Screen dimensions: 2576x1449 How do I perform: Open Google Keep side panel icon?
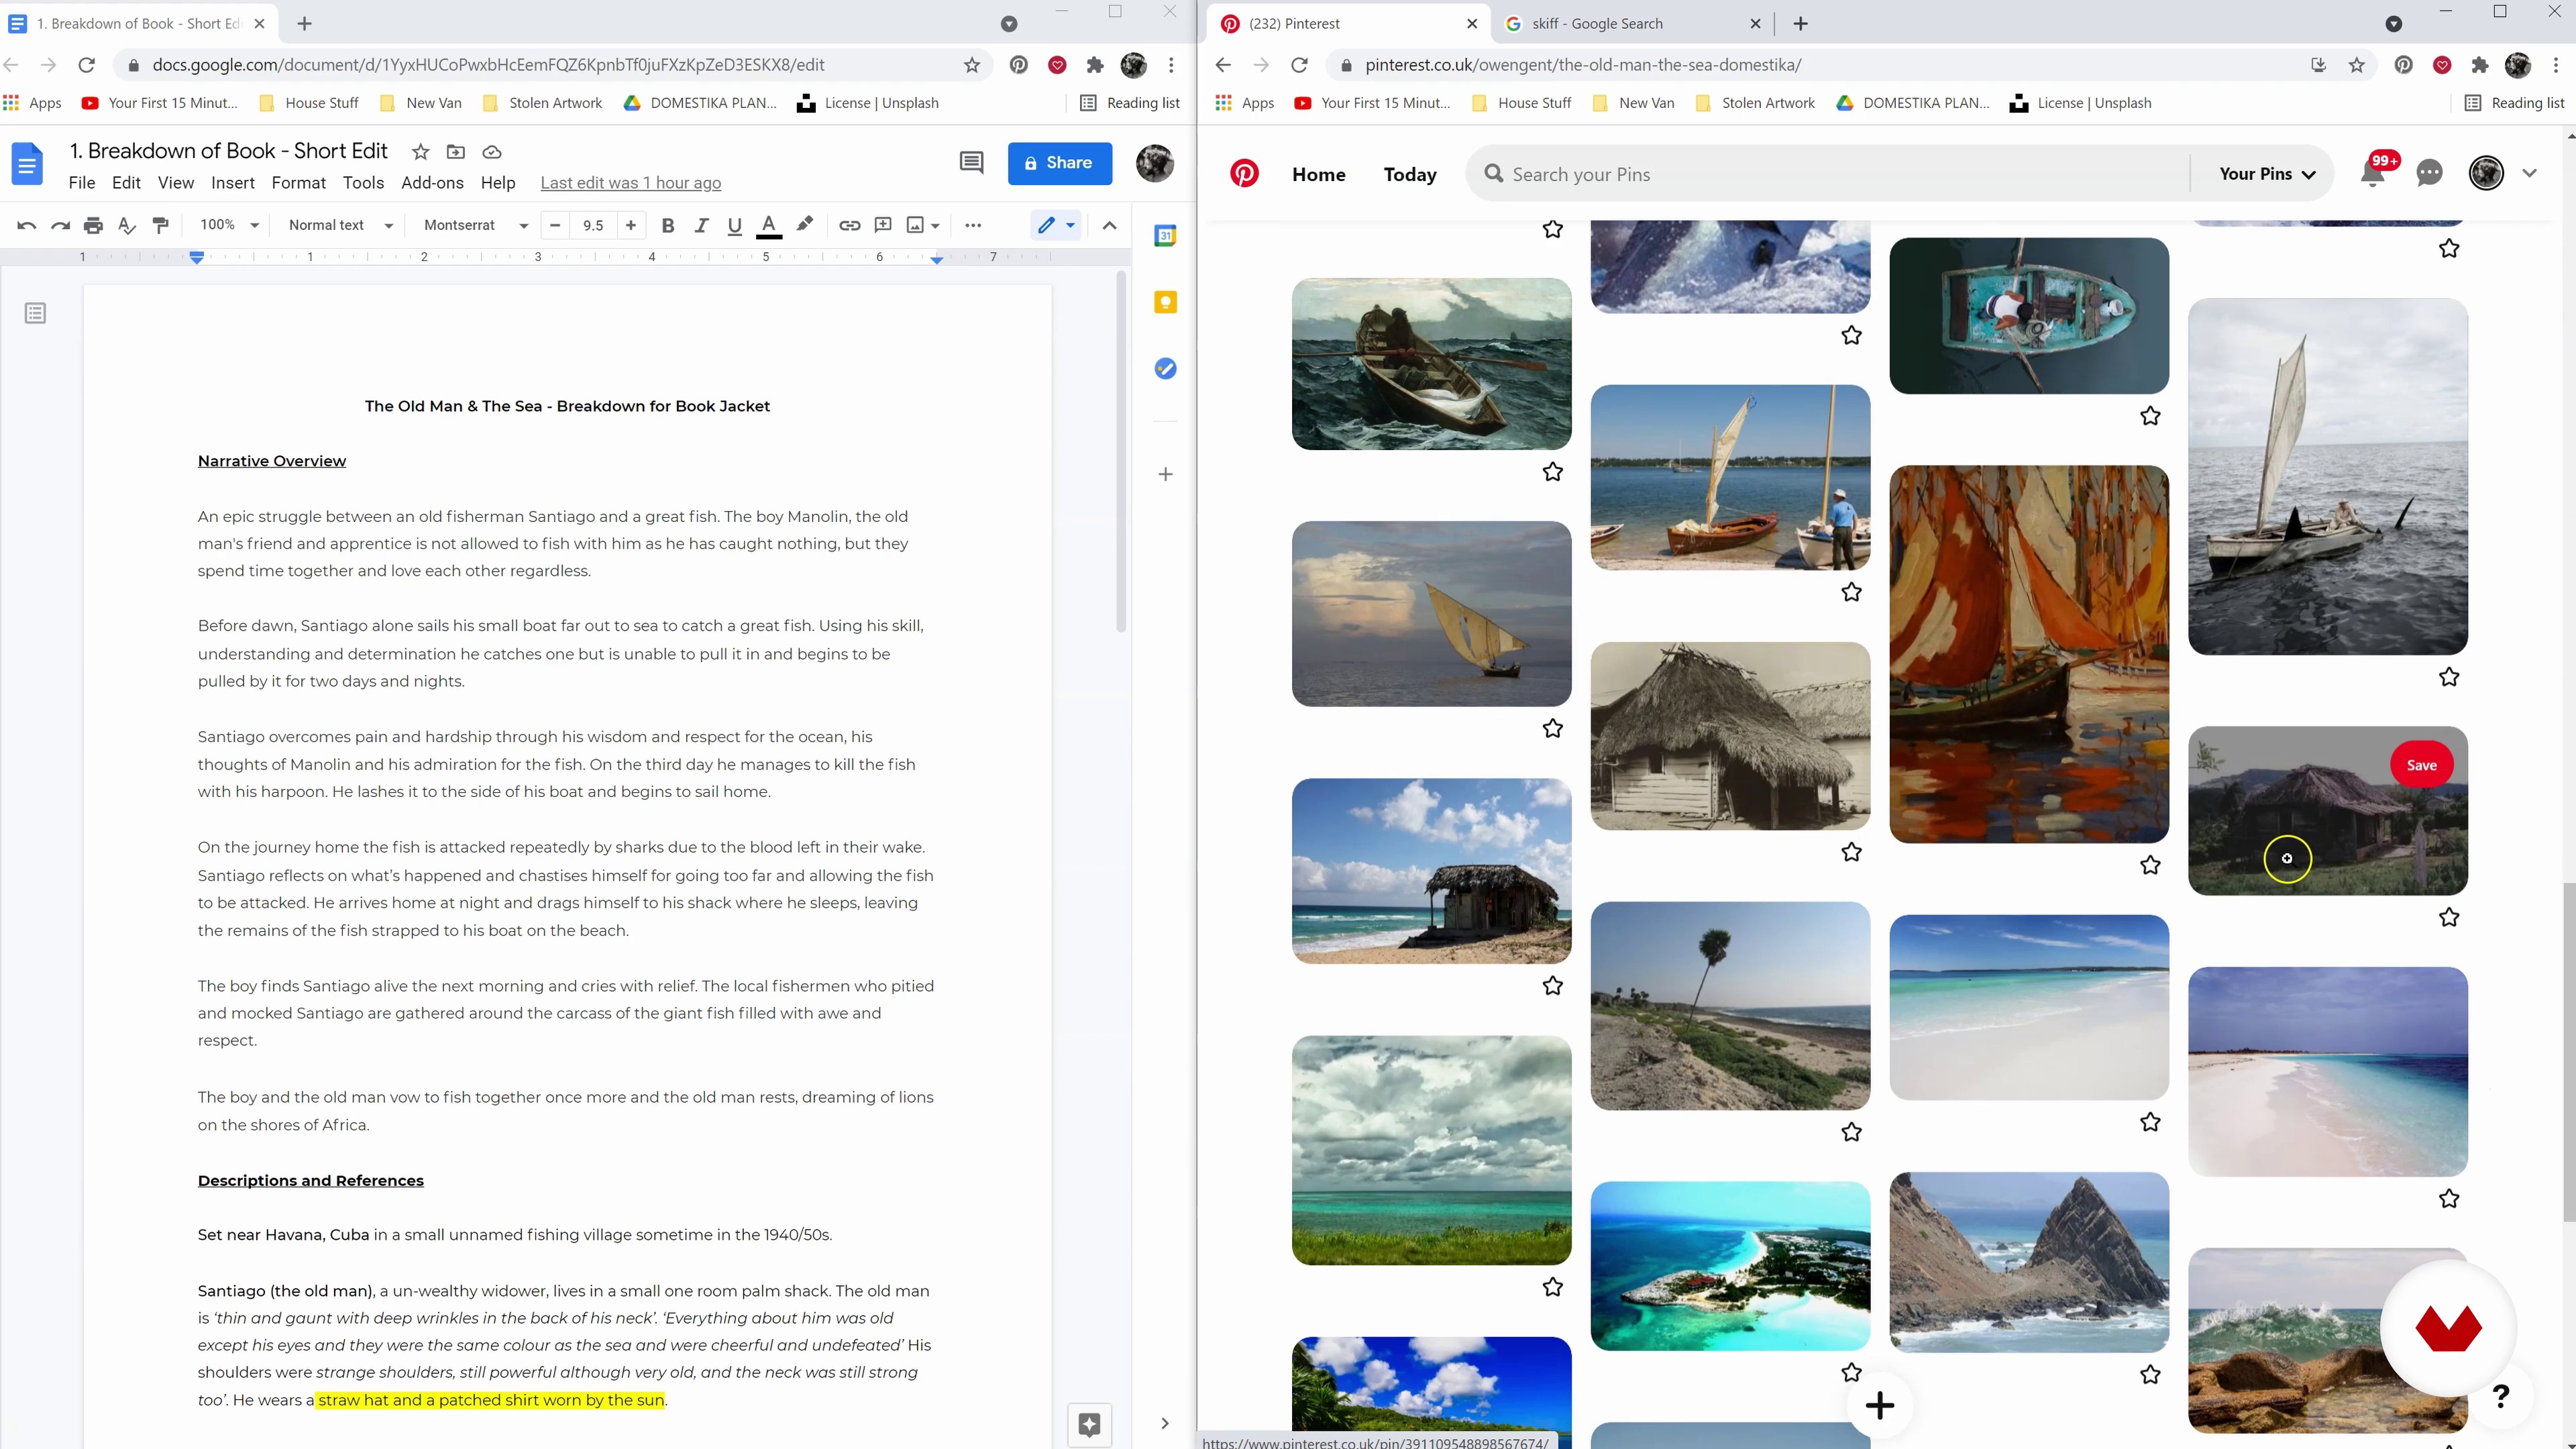click(1165, 302)
